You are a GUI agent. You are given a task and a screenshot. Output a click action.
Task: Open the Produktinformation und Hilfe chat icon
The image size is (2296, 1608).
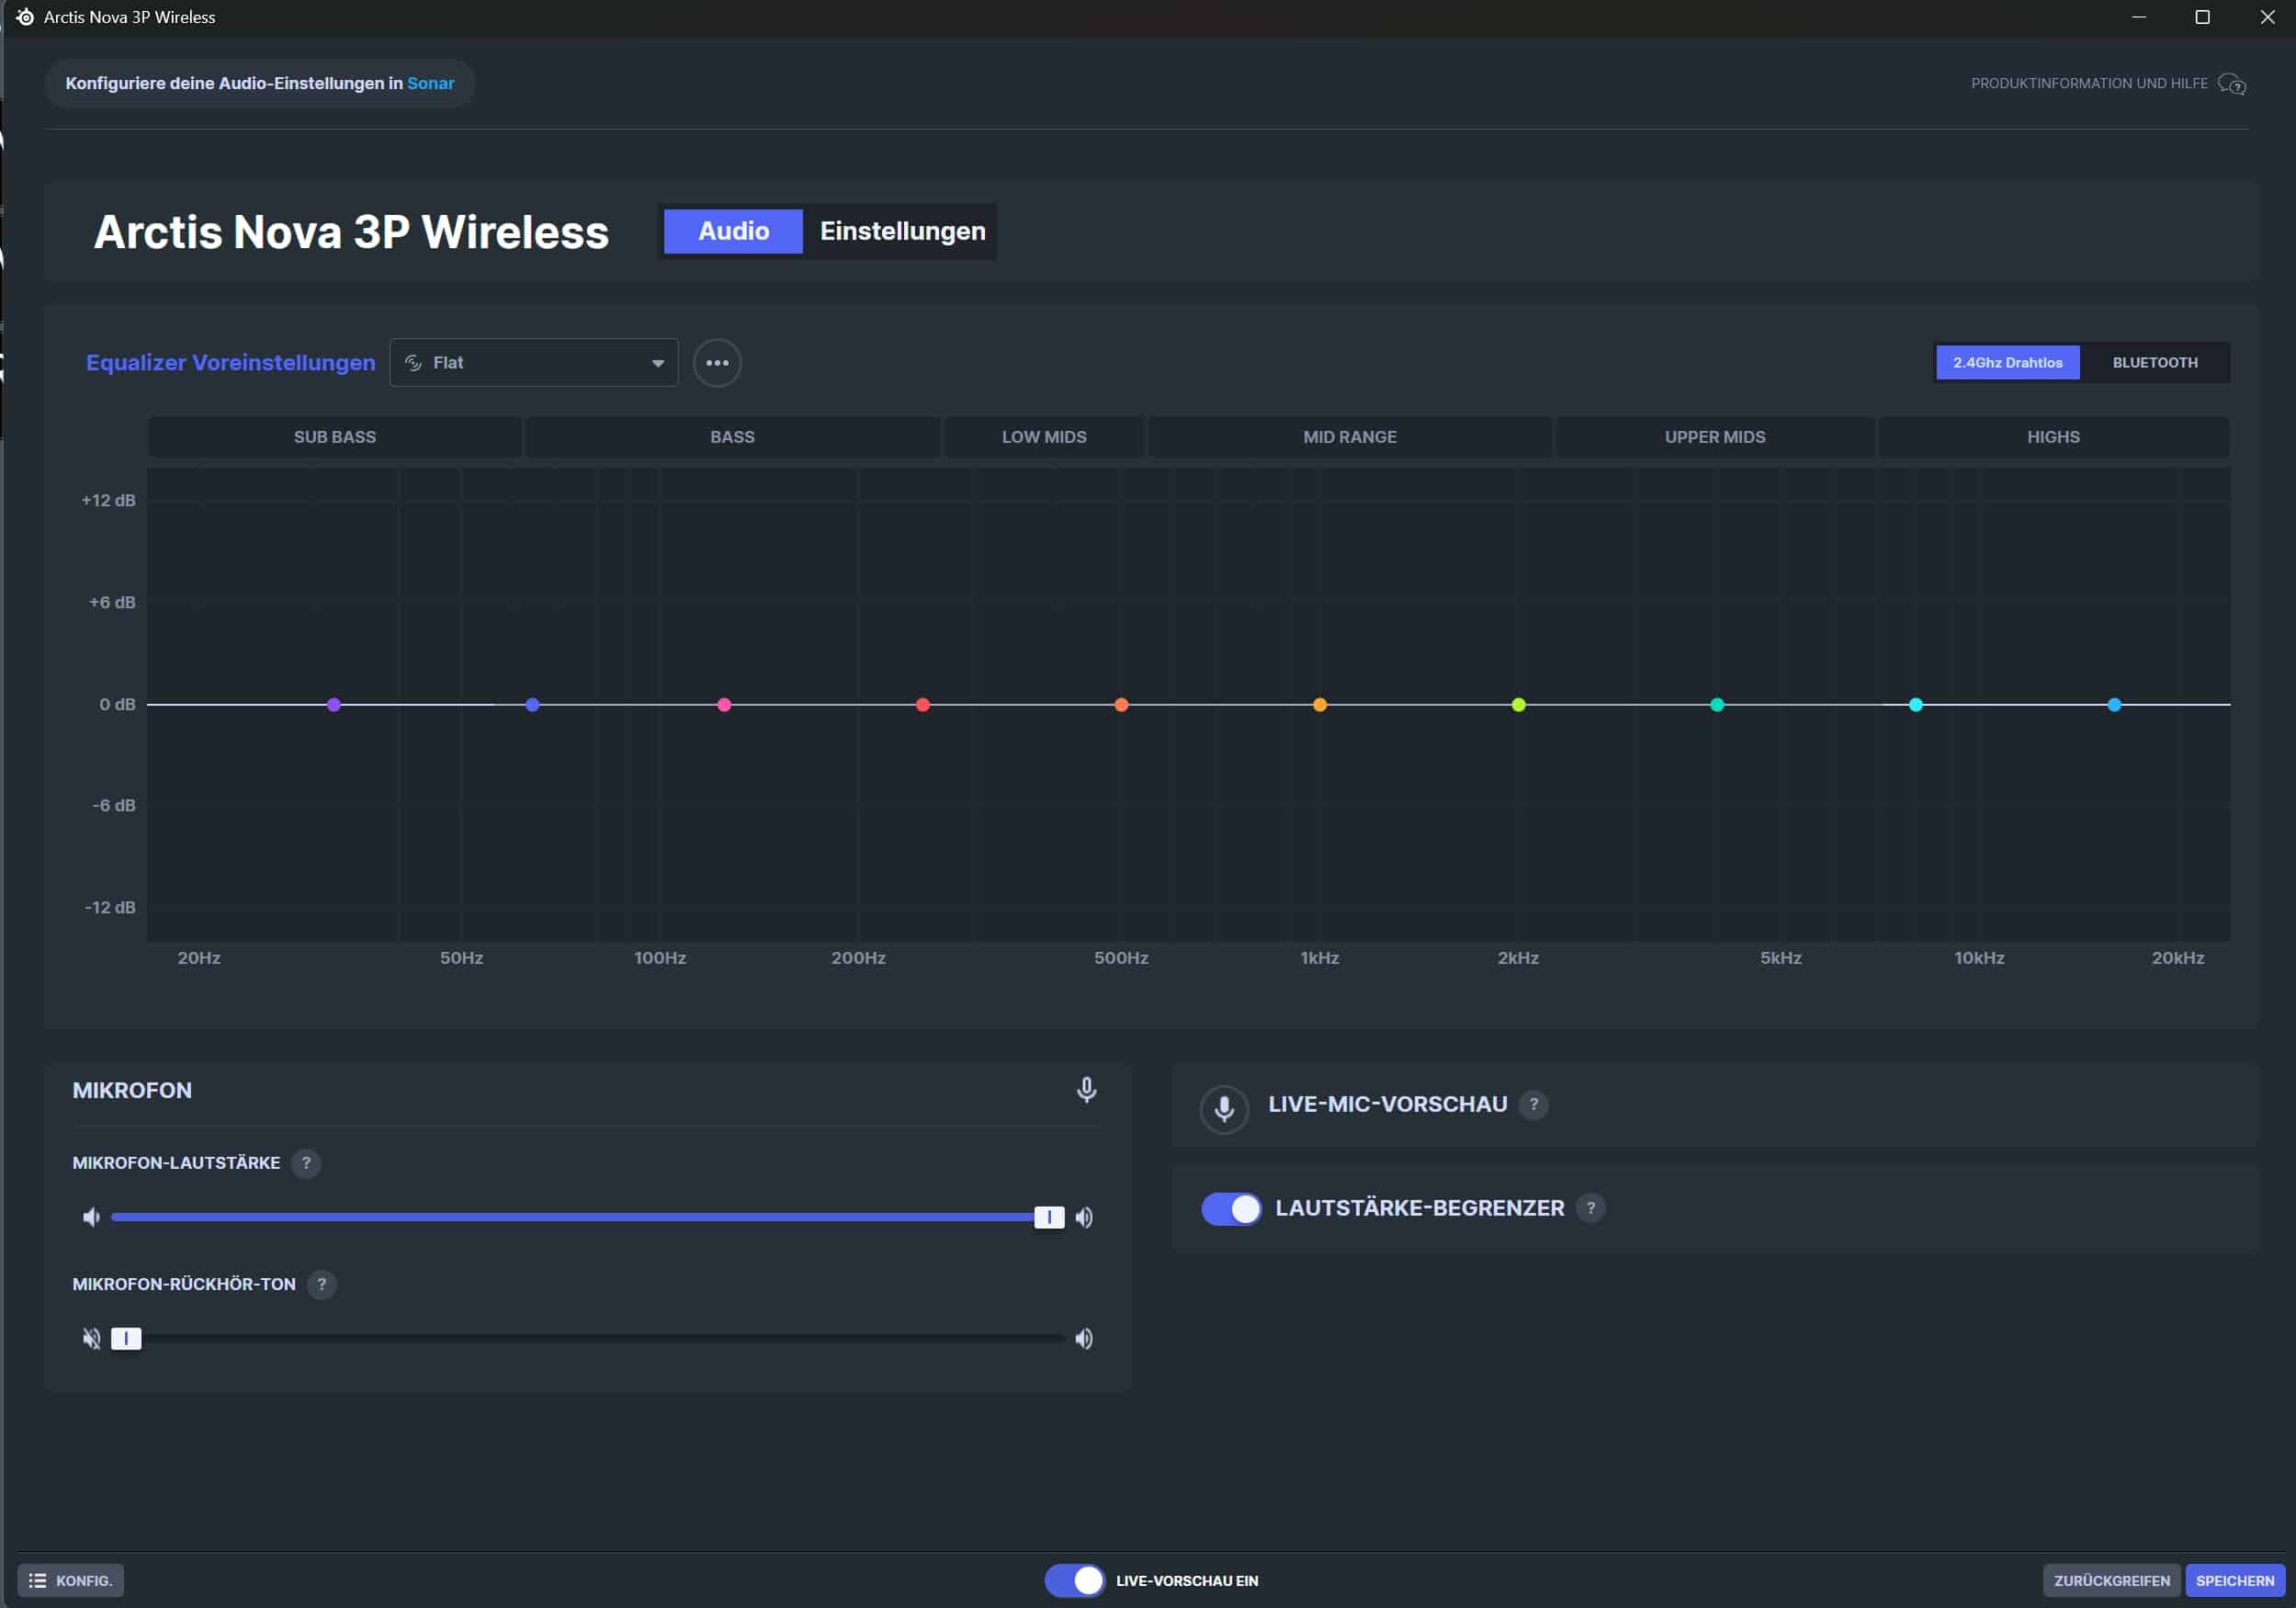point(2231,84)
